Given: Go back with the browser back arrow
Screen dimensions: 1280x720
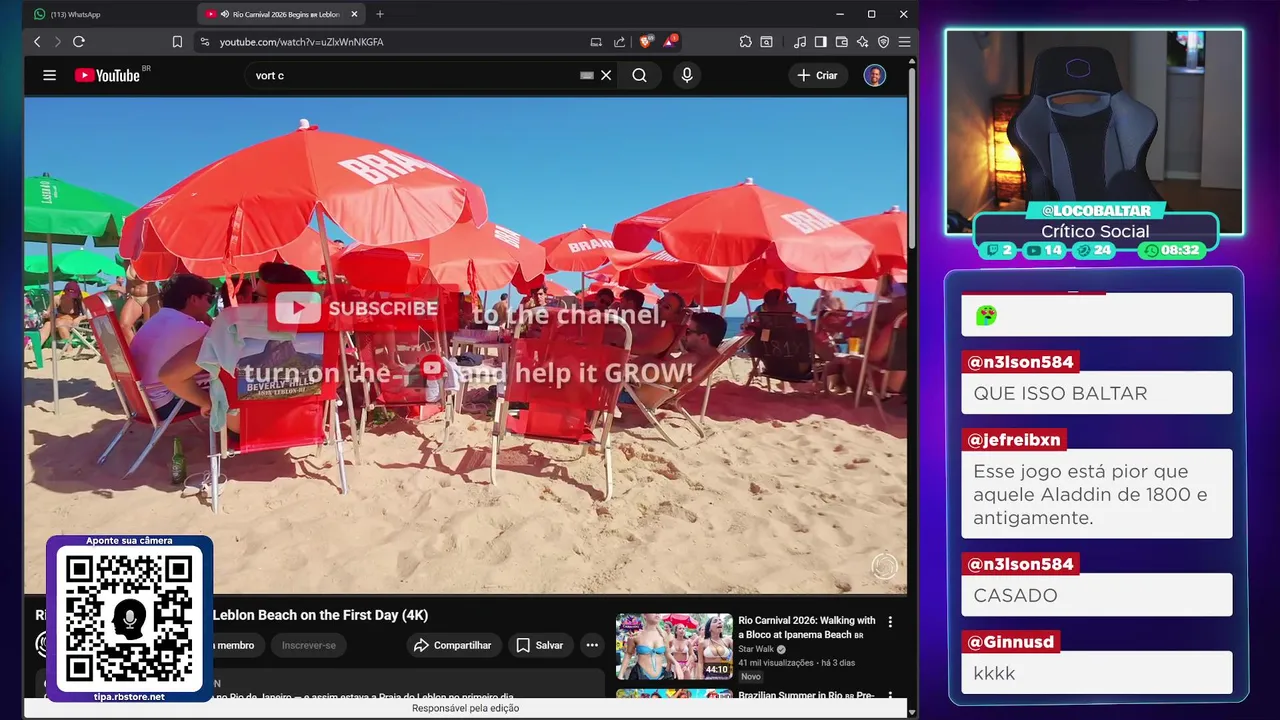Looking at the screenshot, I should click(x=37, y=42).
